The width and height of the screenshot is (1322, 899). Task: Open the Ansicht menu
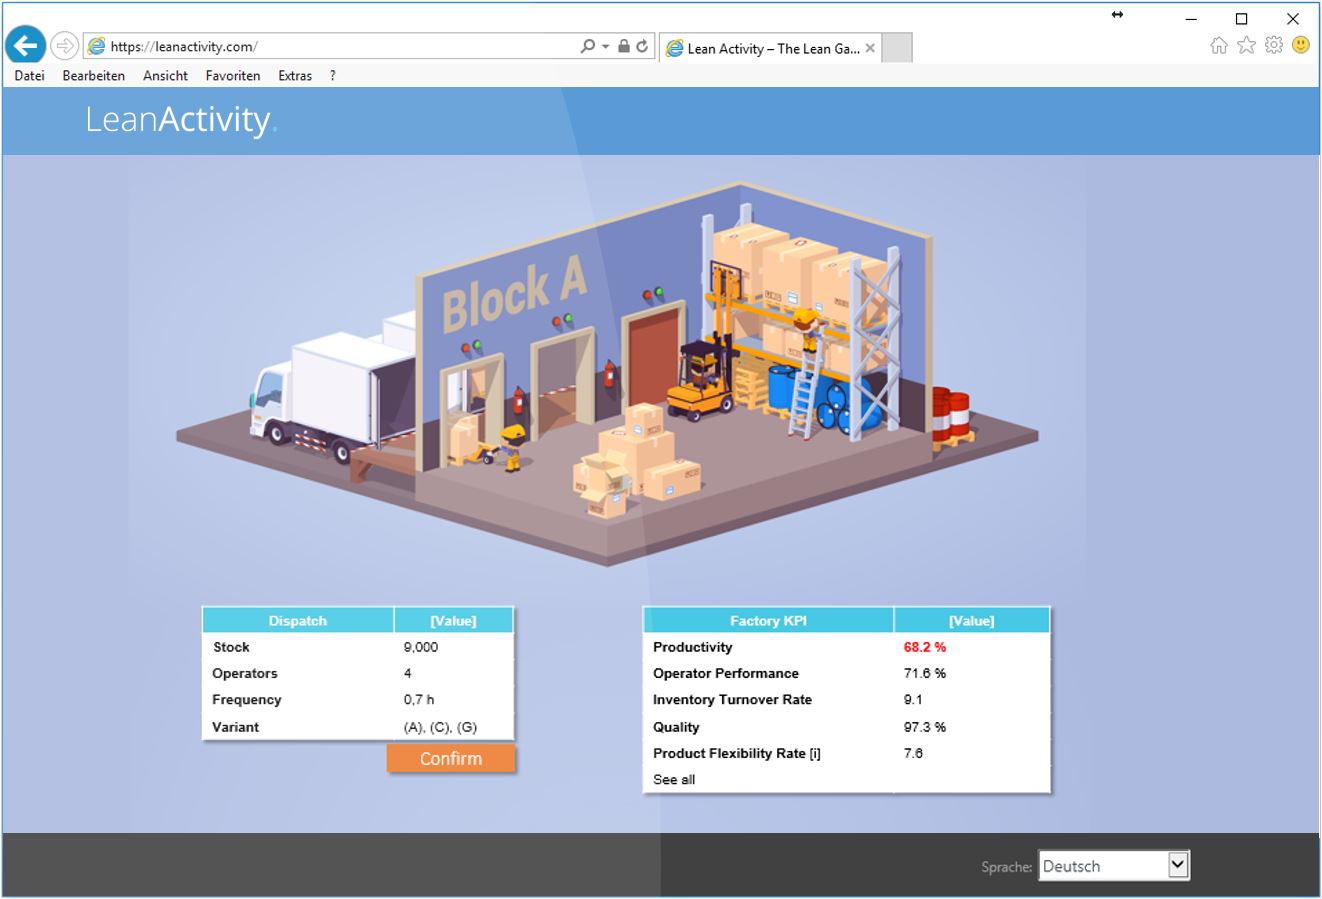tap(165, 75)
